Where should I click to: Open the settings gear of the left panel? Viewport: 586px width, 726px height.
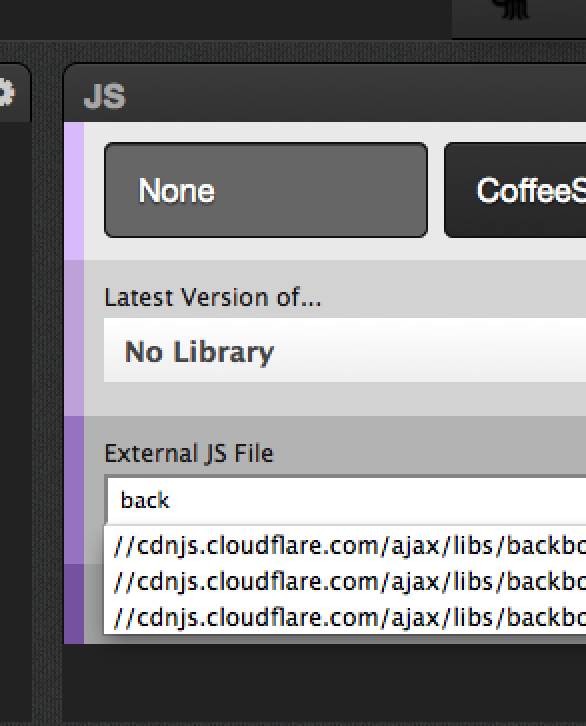tap(6, 93)
